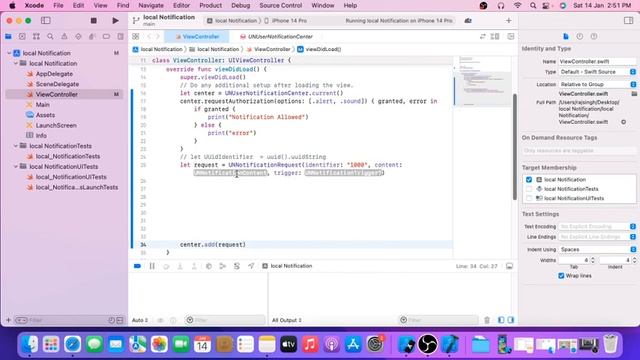Clear console with trash icon

coord(487,320)
